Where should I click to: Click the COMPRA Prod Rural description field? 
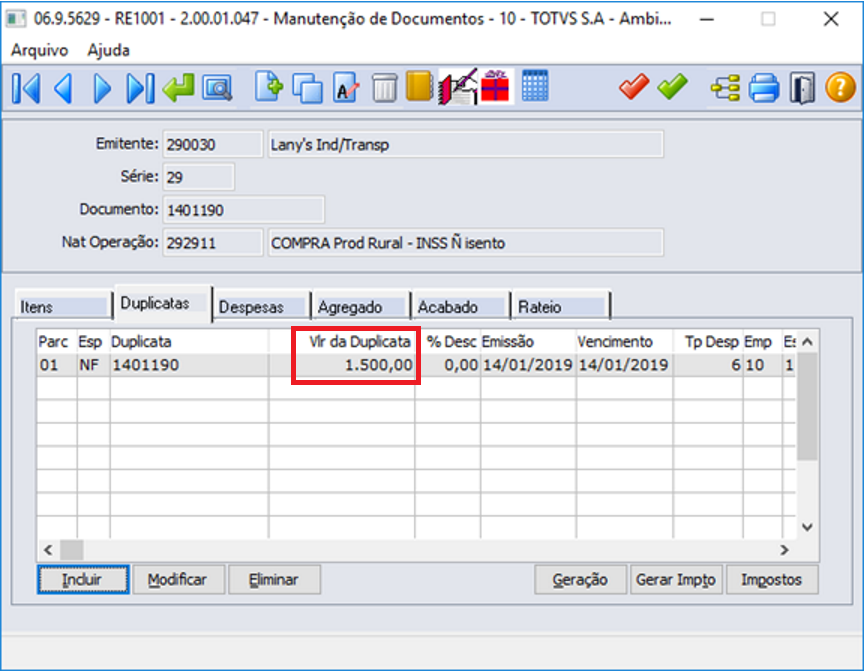coord(466,243)
